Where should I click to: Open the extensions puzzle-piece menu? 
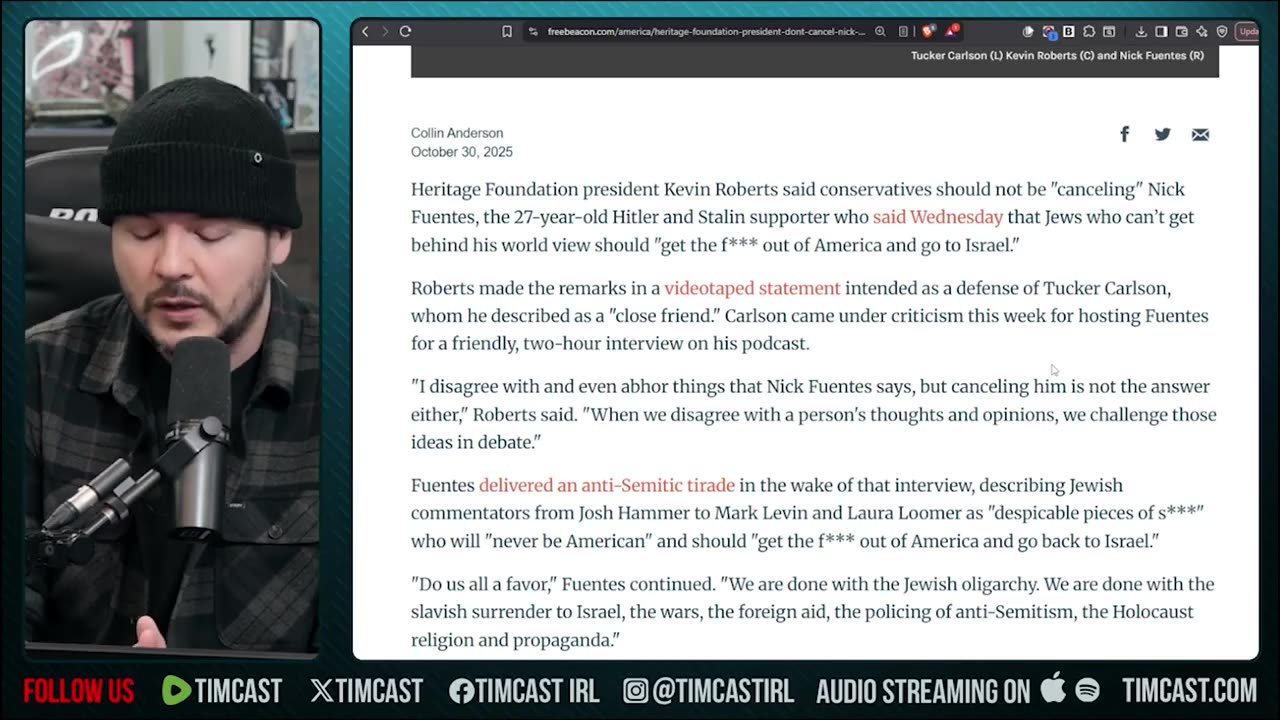point(1089,32)
